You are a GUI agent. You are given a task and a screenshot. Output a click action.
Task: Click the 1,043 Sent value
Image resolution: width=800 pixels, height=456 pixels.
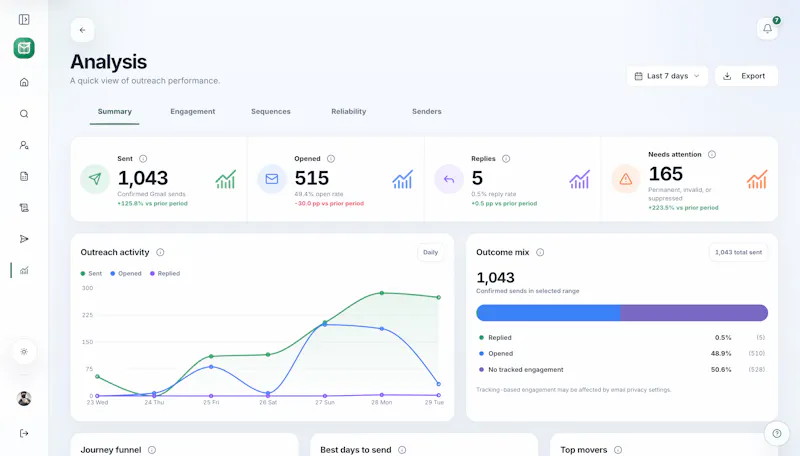[143, 178]
